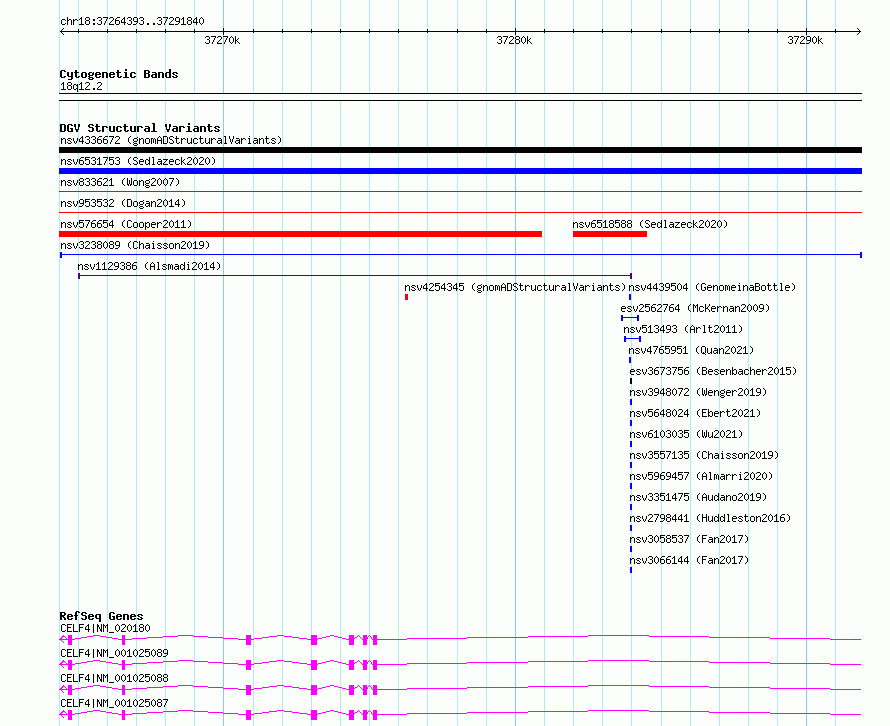Click the blue glyph under nsv513493
The image size is (890, 726).
[x=632, y=339]
